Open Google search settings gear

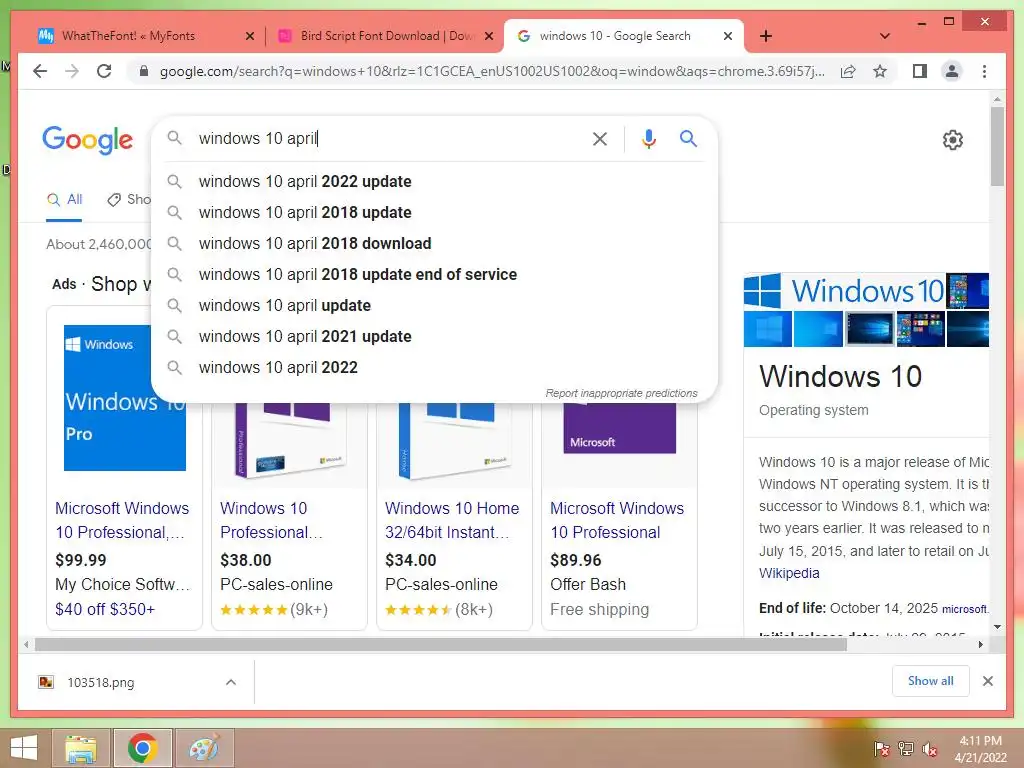coord(953,140)
